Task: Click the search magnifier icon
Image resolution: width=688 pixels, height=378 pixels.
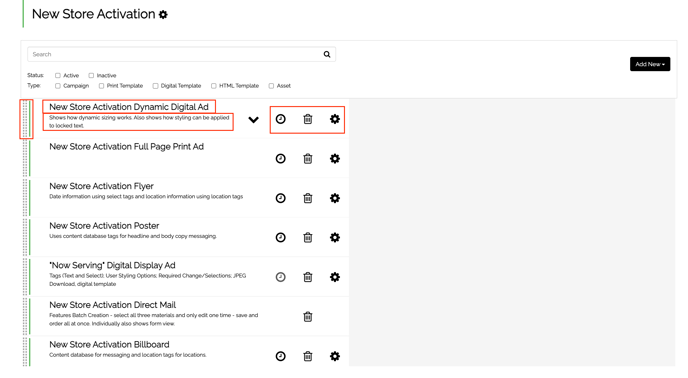Action: [327, 54]
